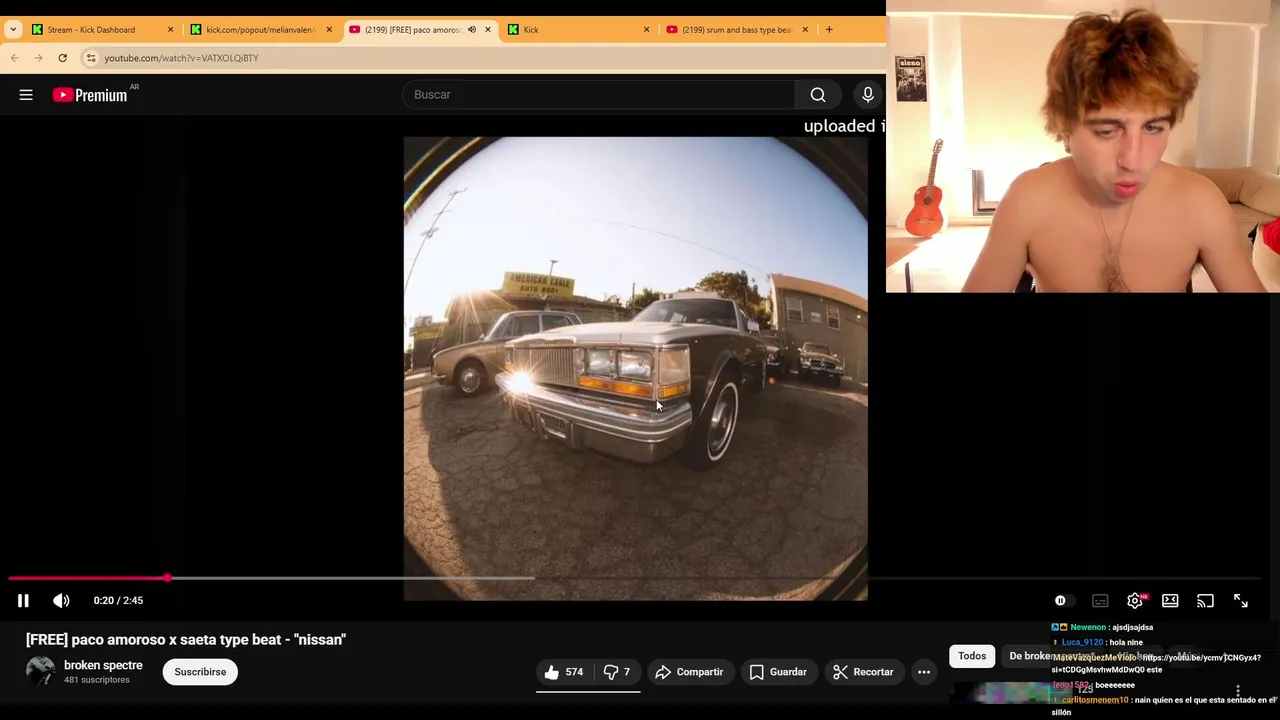
Task: Expand the tab search dropdown arrow
Action: tap(13, 30)
